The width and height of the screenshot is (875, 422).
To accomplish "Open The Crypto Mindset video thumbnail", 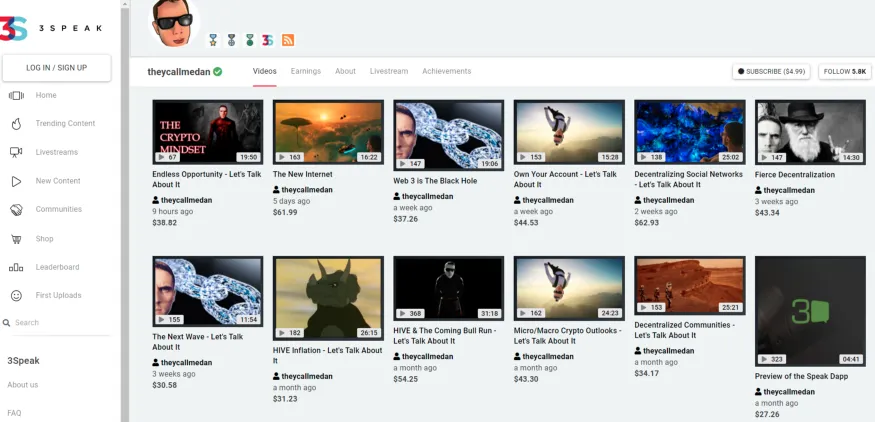I will (x=208, y=132).
